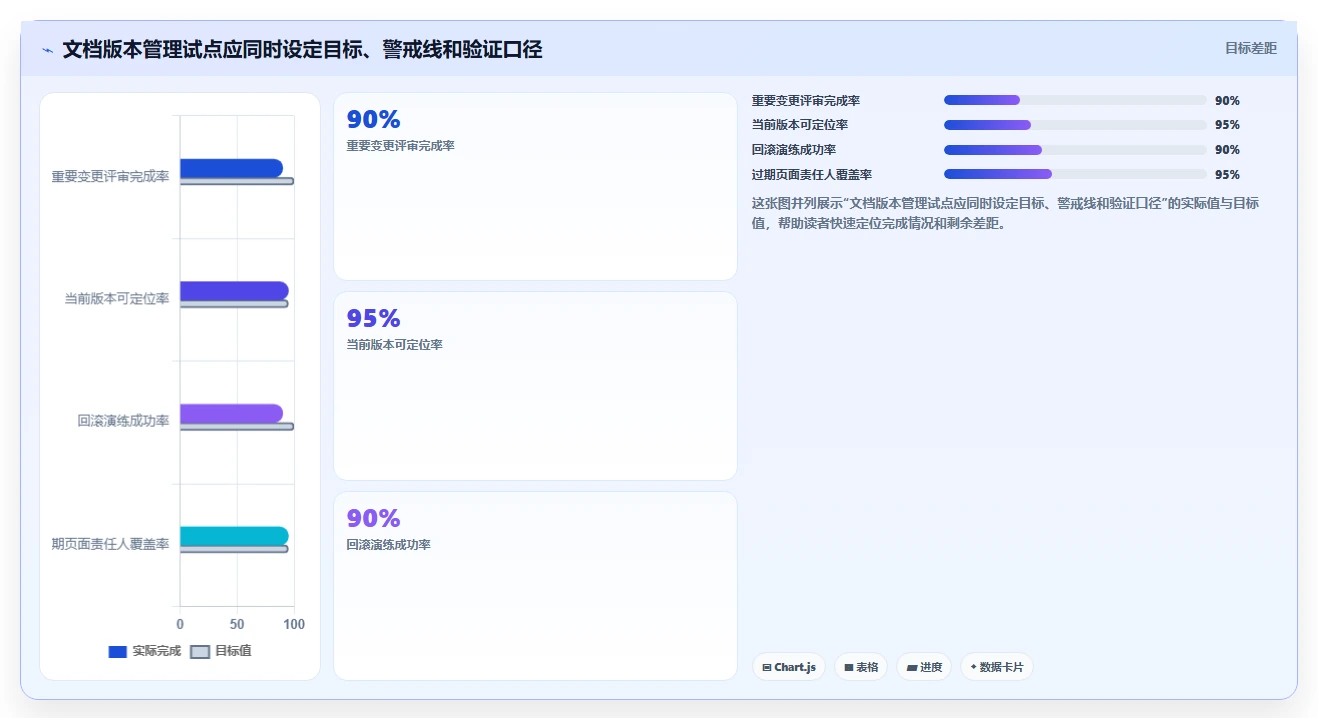1318x718 pixels.
Task: Click the grey 目标值 legend swatch
Action: coord(200,651)
